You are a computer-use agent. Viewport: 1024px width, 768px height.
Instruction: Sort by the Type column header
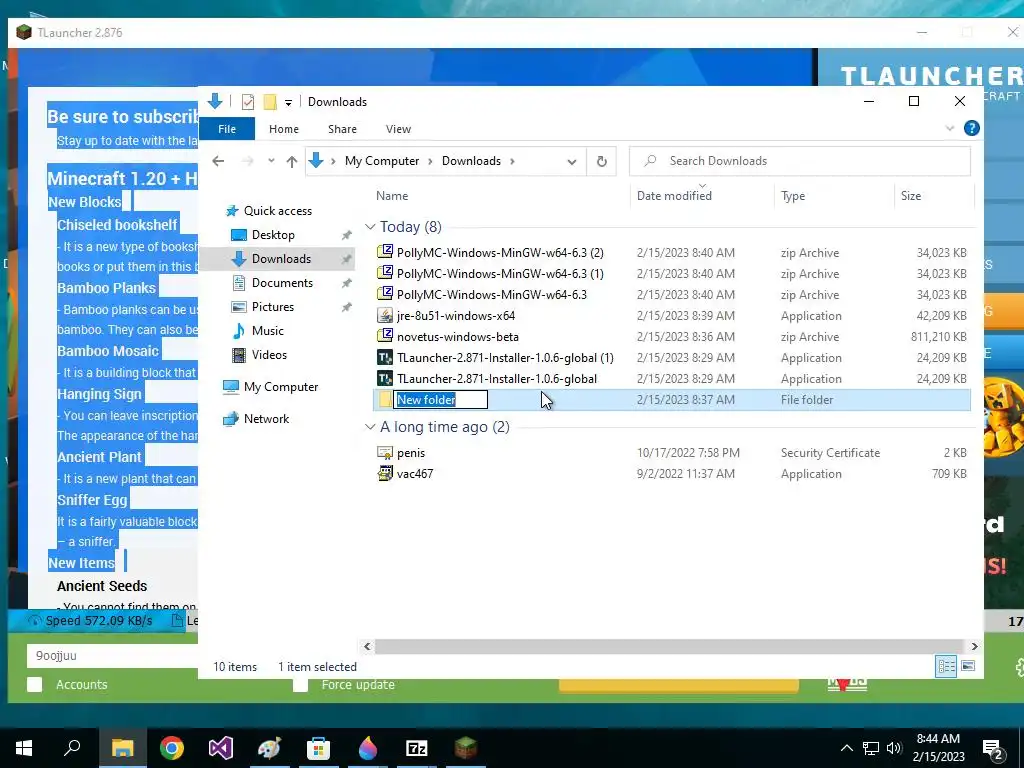pos(793,196)
